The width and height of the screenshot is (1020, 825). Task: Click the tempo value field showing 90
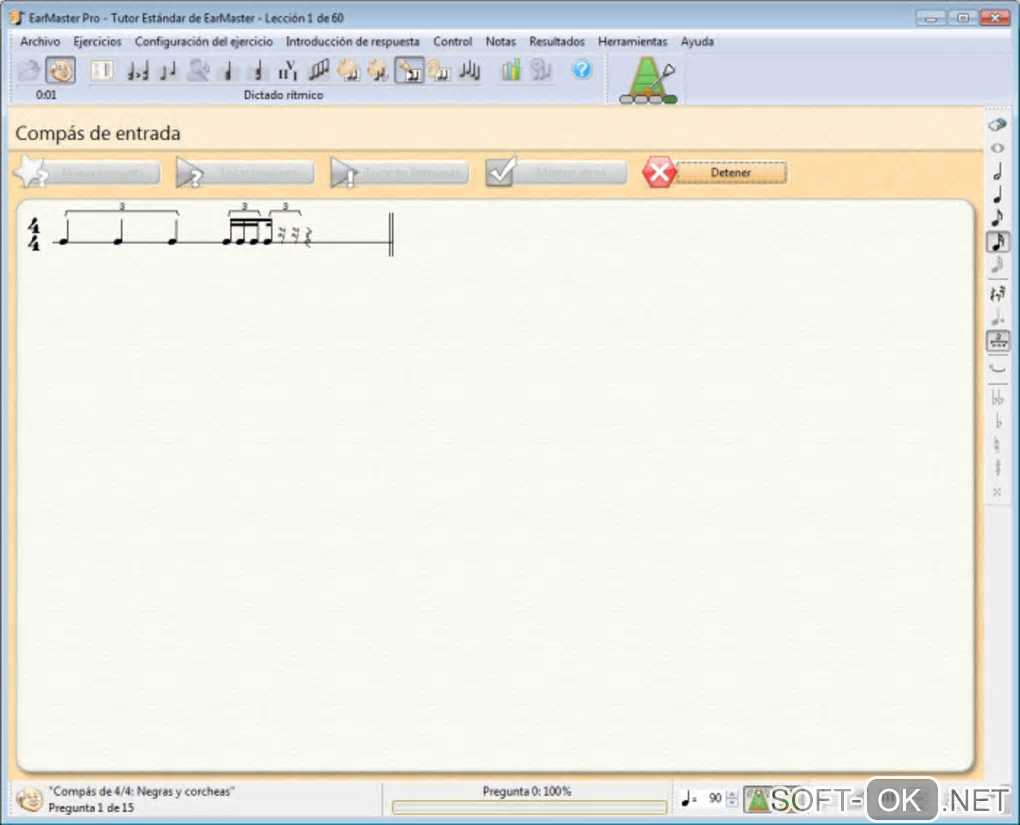[x=714, y=798]
